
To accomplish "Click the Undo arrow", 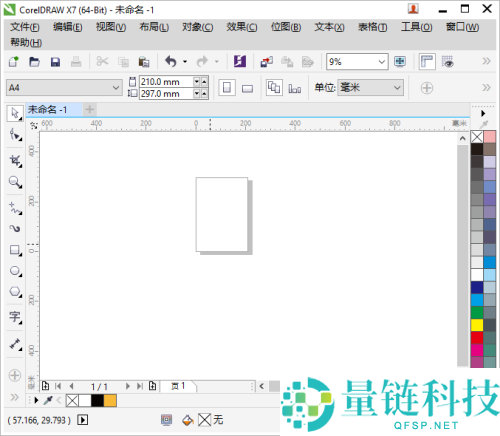I will coord(171,62).
